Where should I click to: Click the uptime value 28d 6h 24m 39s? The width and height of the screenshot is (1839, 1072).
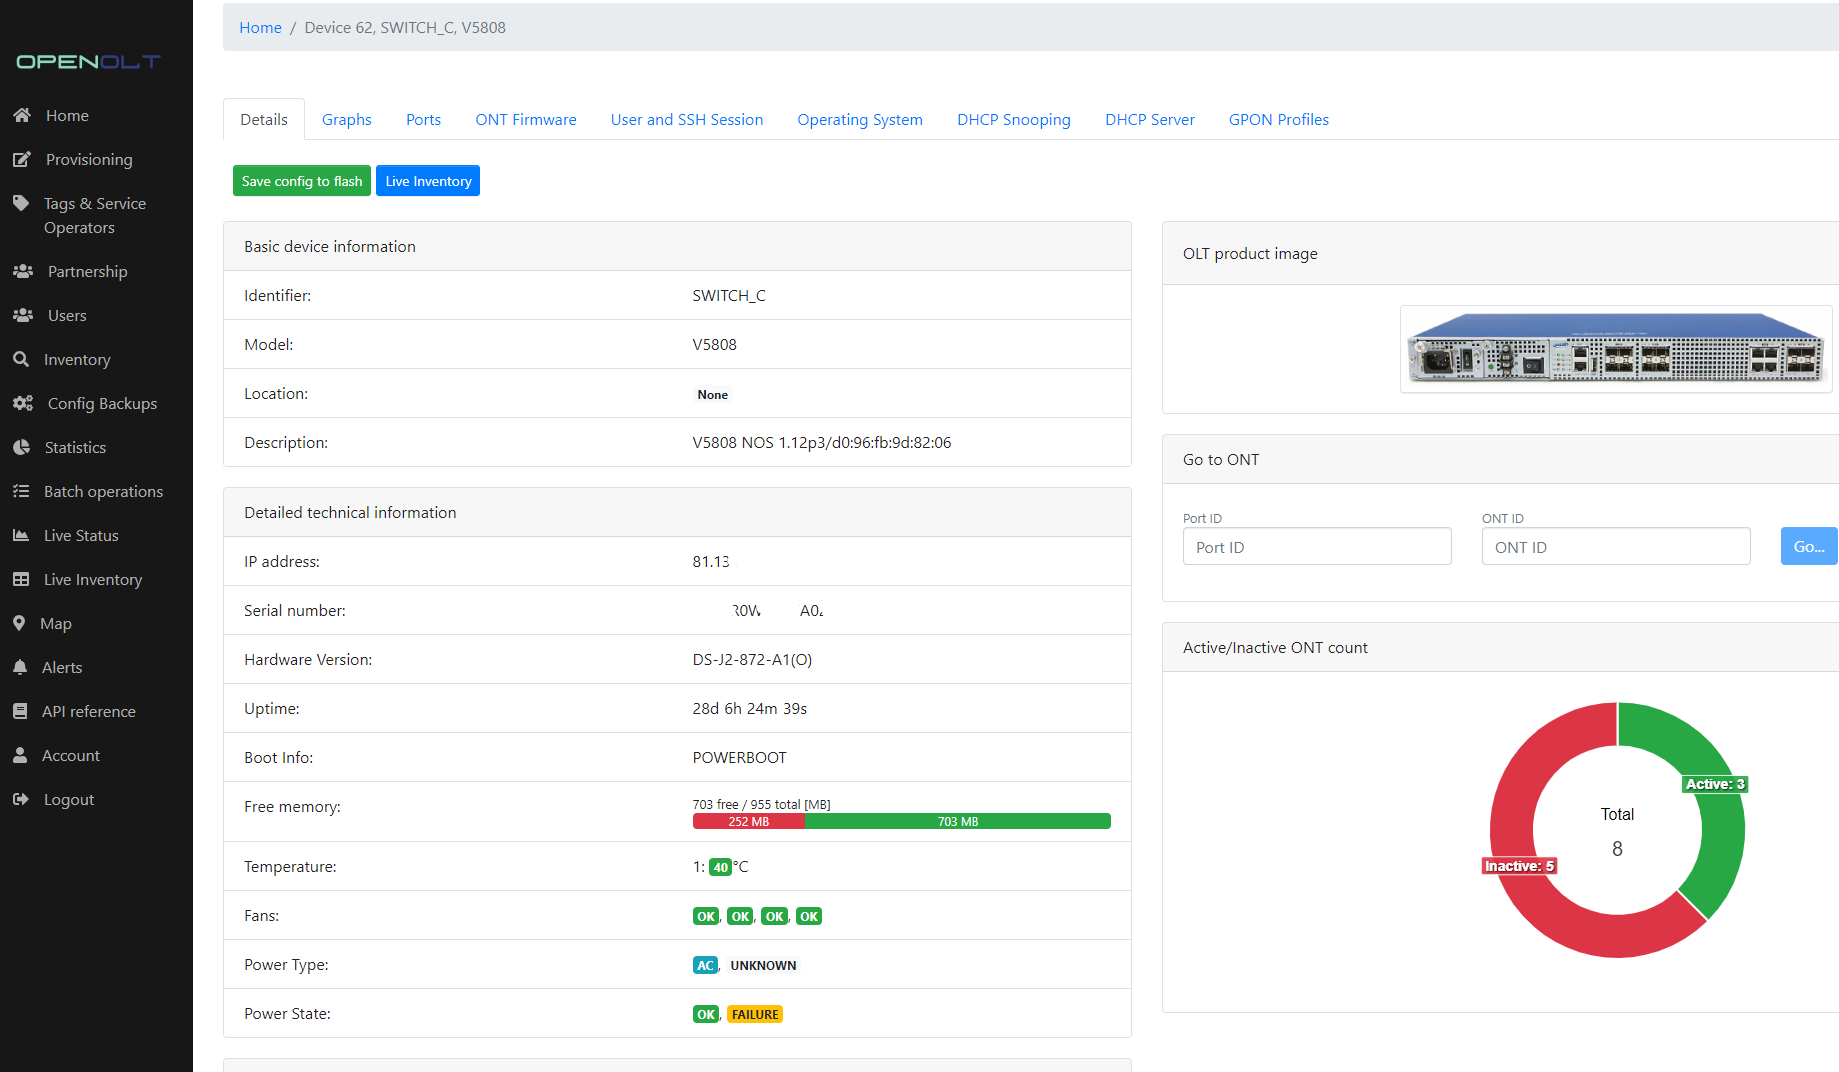point(750,708)
